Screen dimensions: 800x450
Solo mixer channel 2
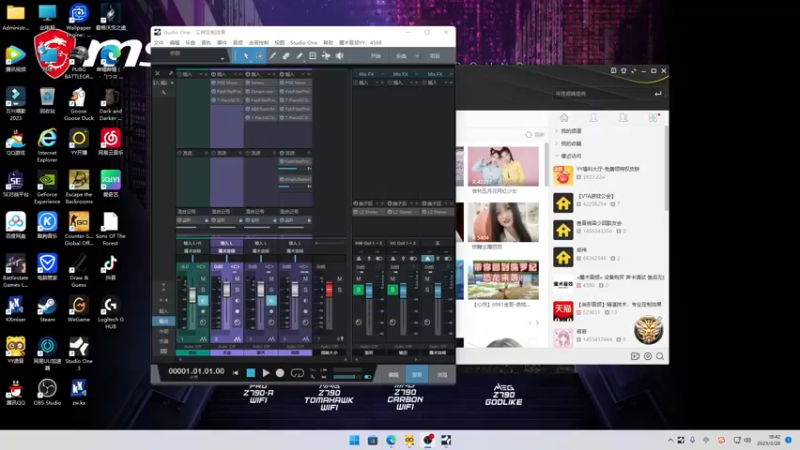pyautogui.click(x=237, y=290)
